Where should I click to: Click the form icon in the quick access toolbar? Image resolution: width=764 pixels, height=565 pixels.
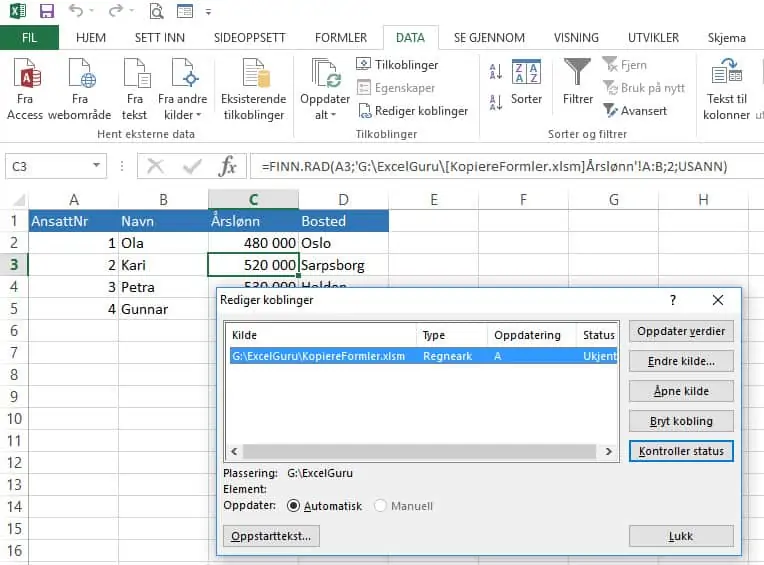click(x=185, y=11)
